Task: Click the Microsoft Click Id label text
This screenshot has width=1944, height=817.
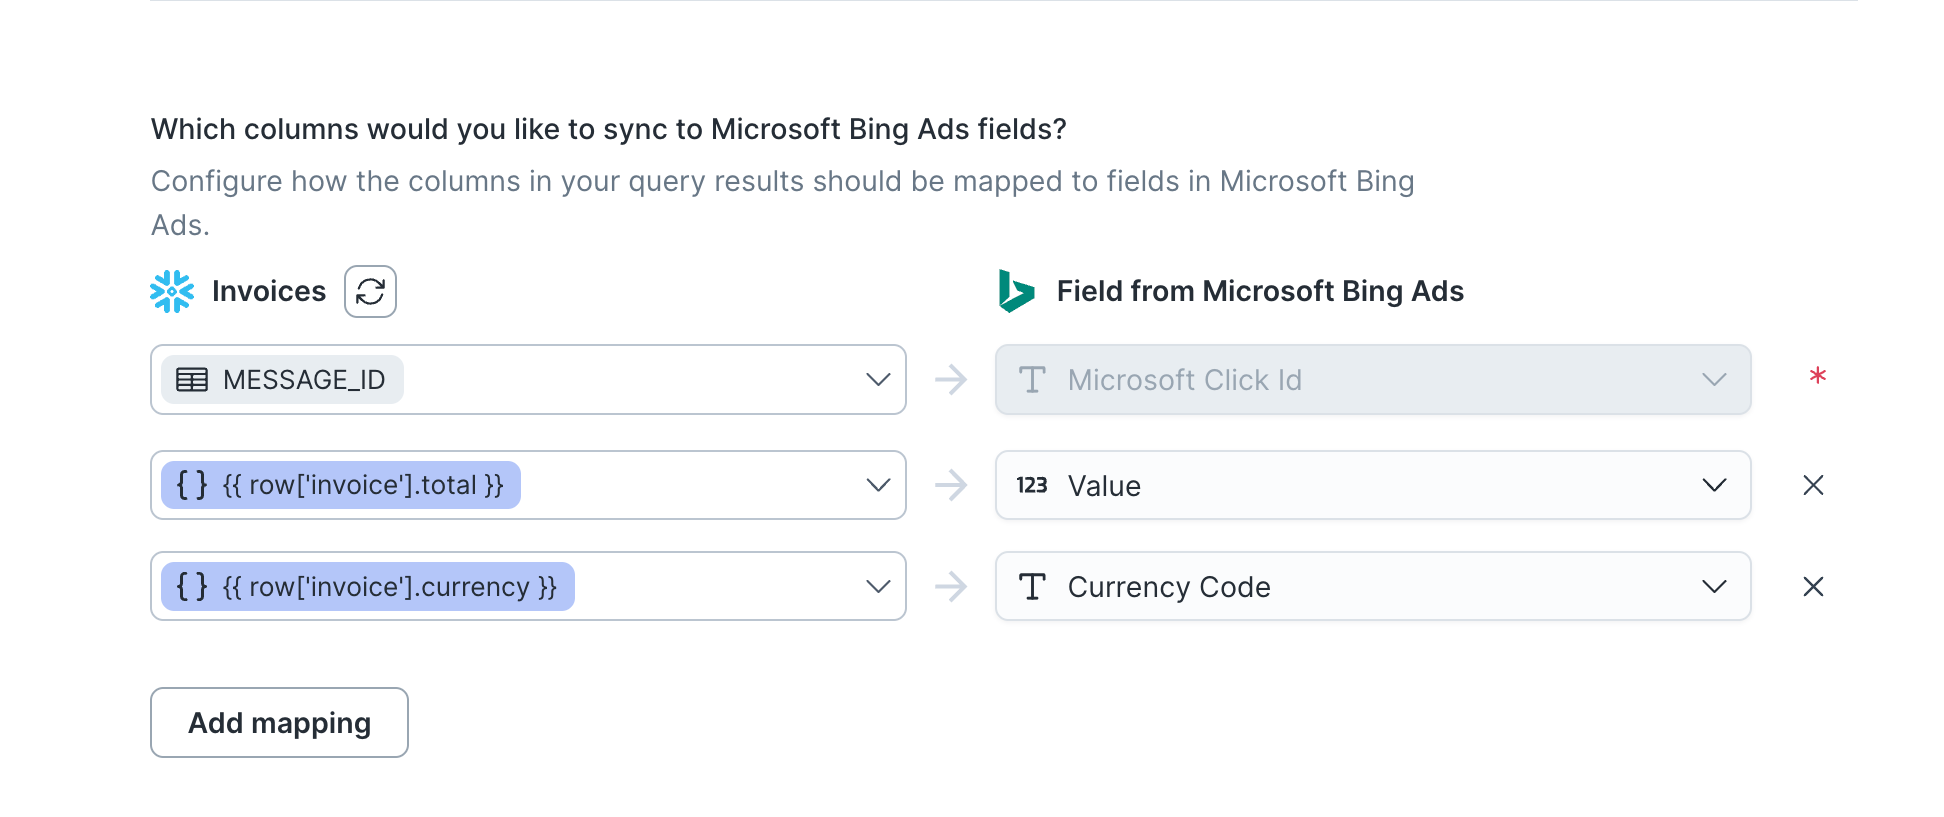Action: tap(1185, 380)
